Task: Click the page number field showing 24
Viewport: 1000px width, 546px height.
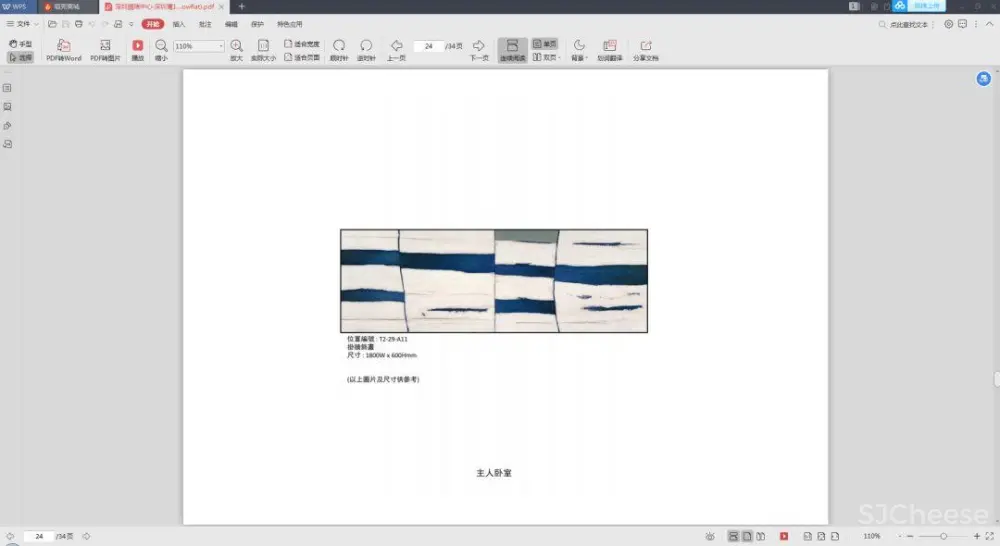Action: pyautogui.click(x=429, y=46)
